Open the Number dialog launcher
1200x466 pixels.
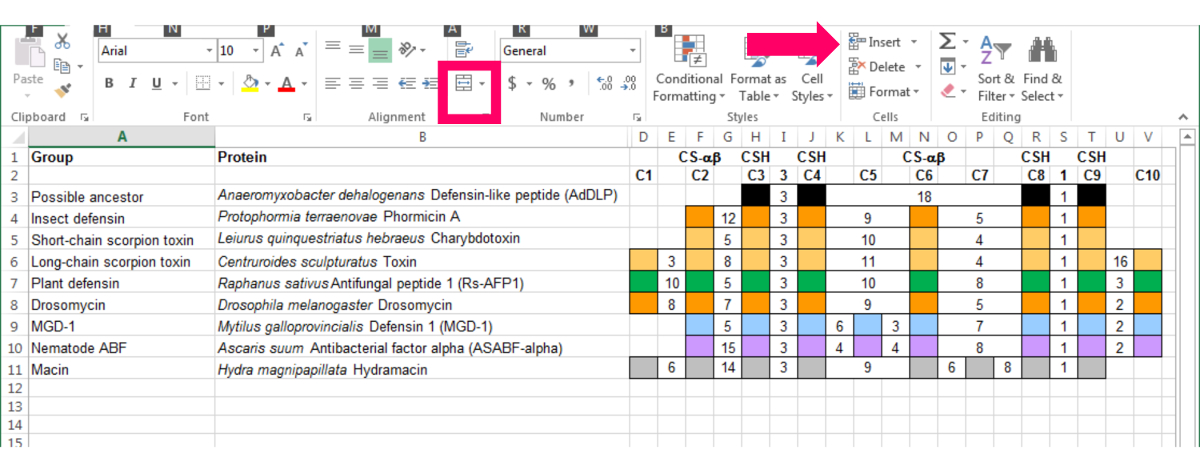(637, 117)
